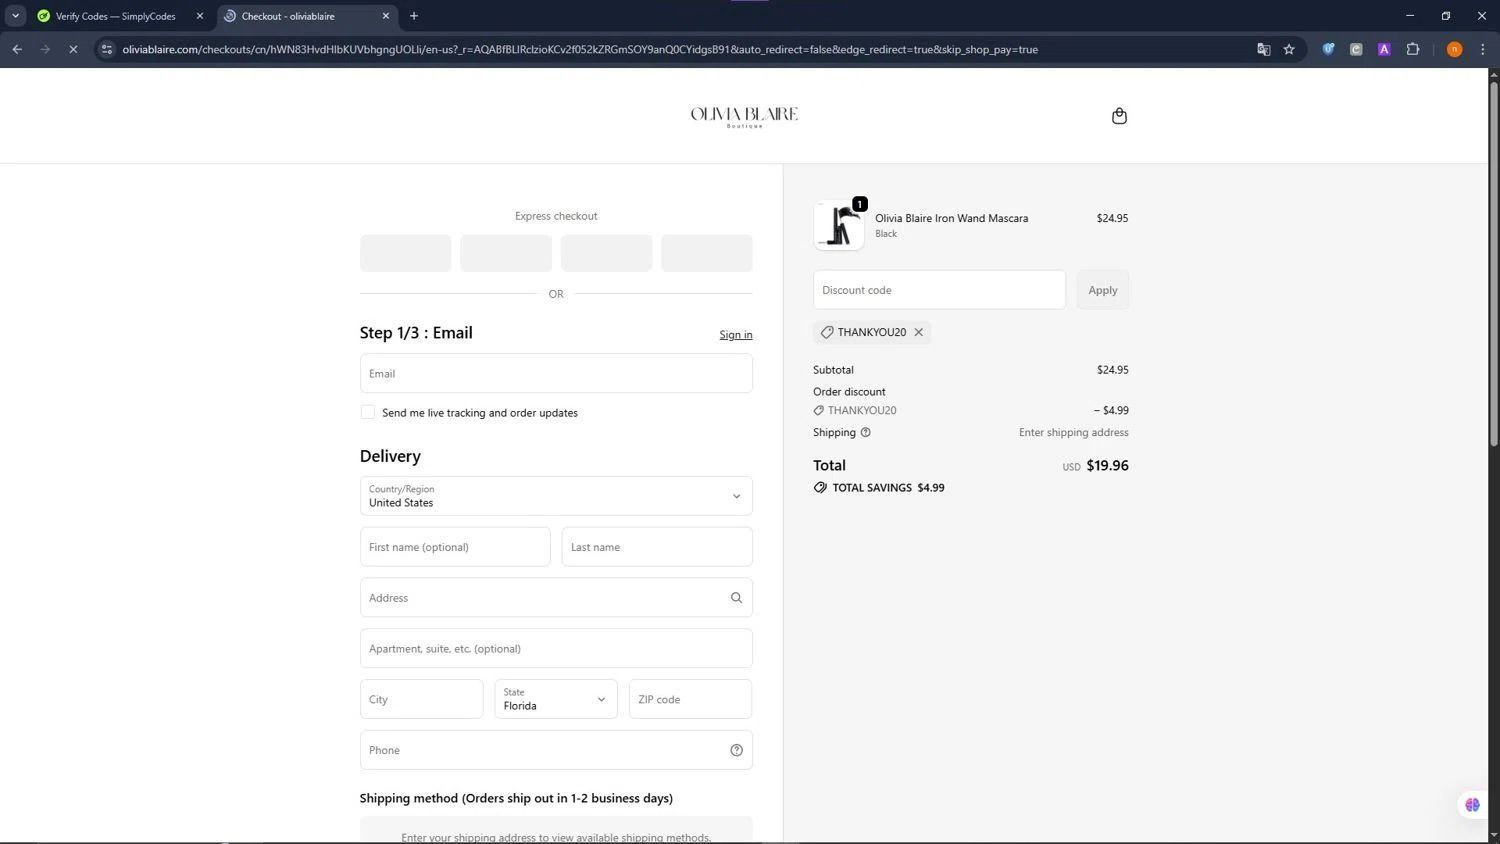Image resolution: width=1500 pixels, height=844 pixels.
Task: Click the blue shield extension icon
Action: tap(1328, 49)
